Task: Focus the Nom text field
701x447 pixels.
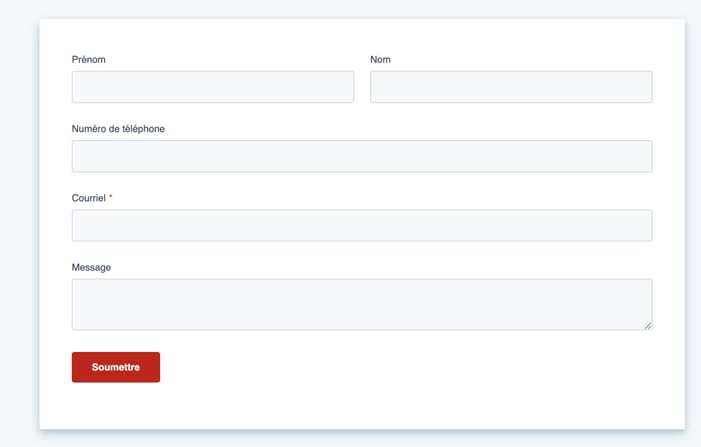Action: 511,87
